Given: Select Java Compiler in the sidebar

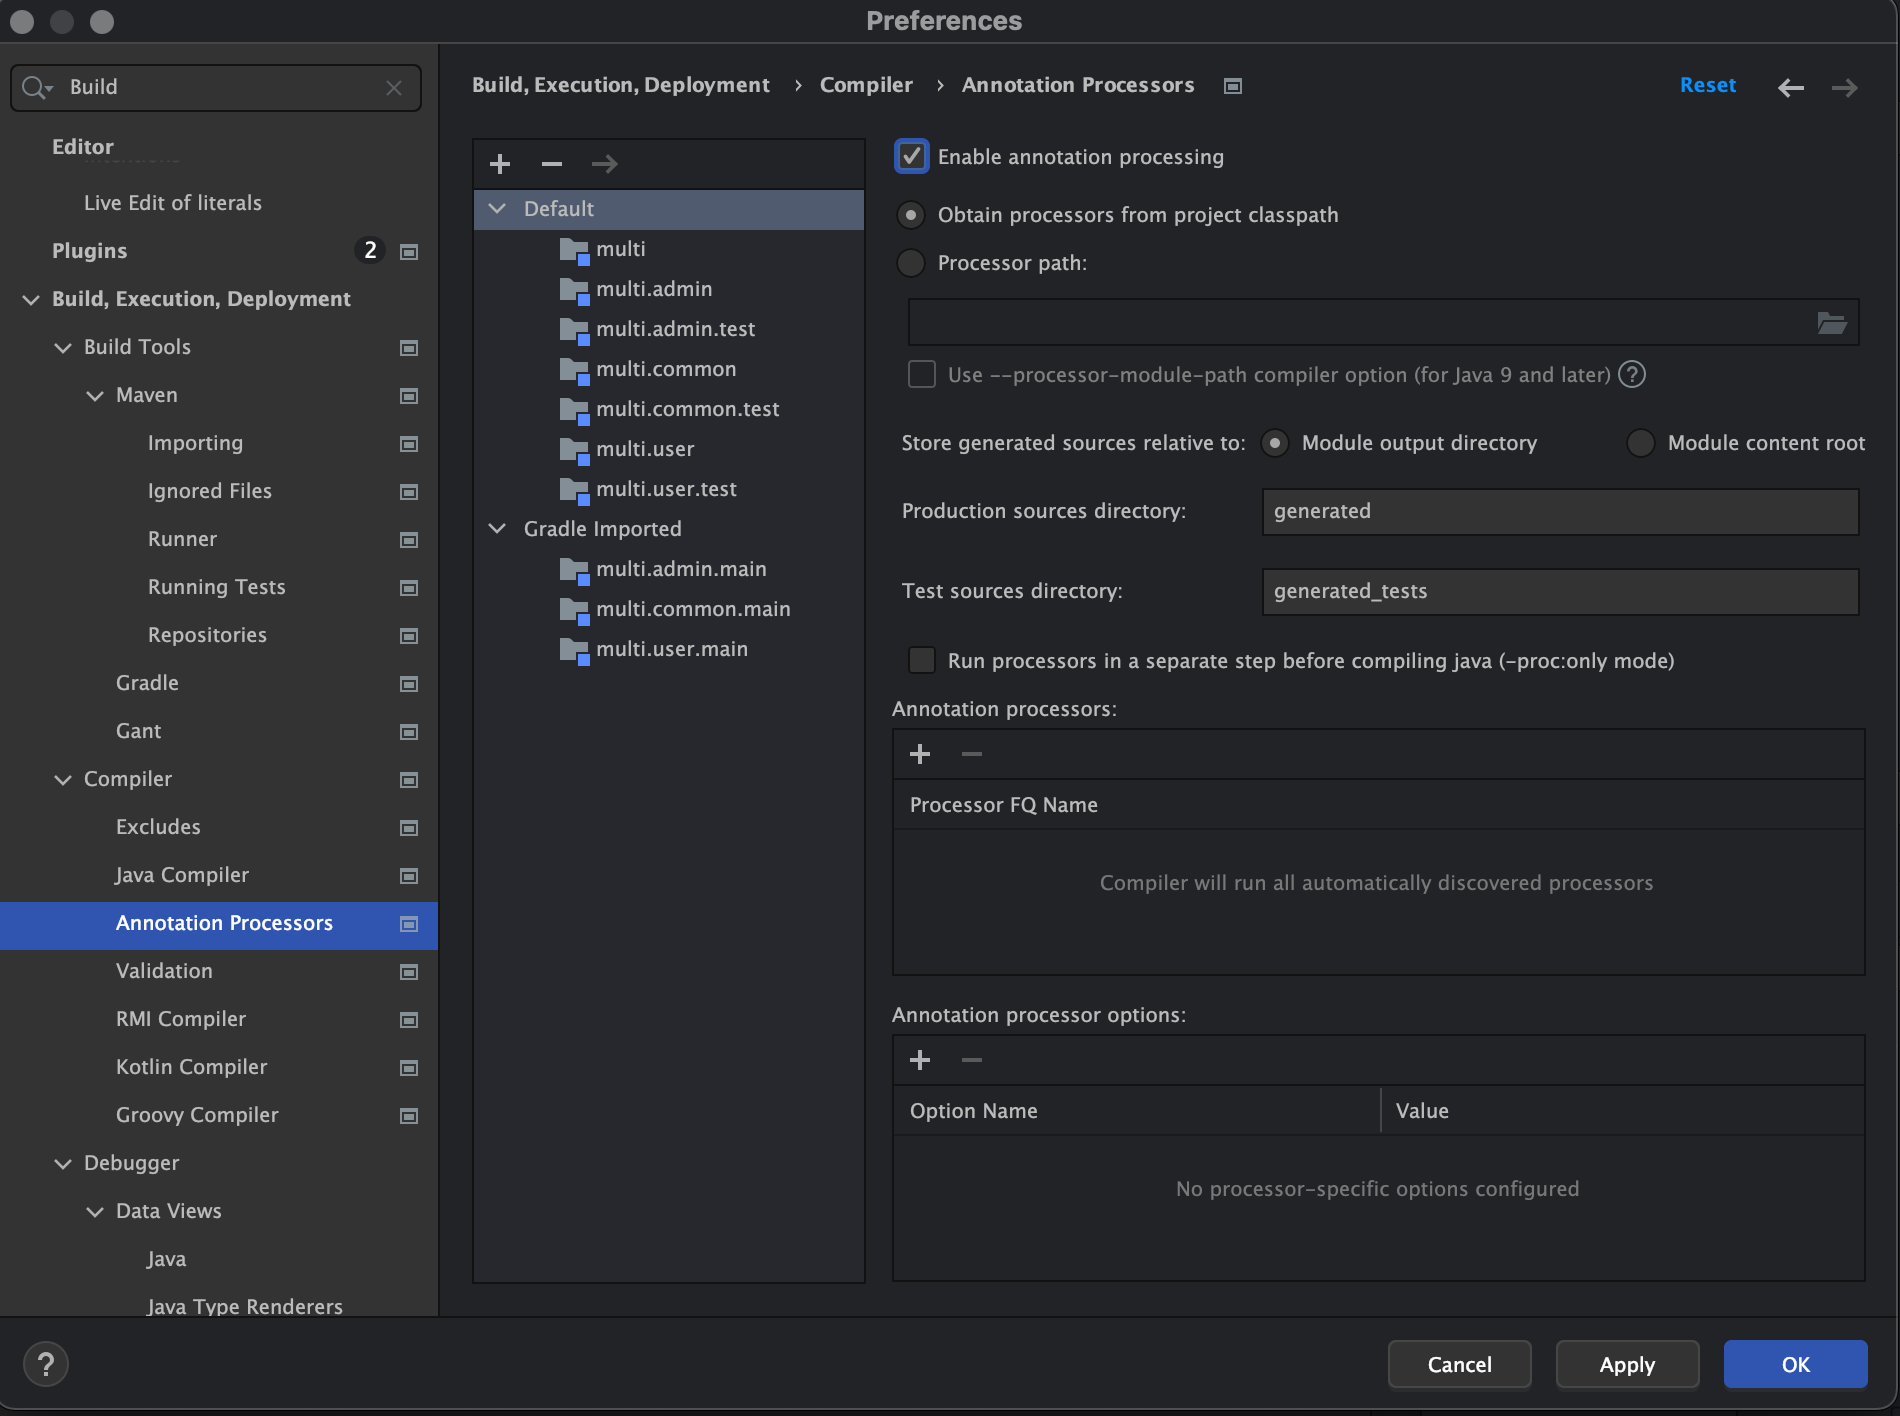Looking at the screenshot, I should coord(182,875).
